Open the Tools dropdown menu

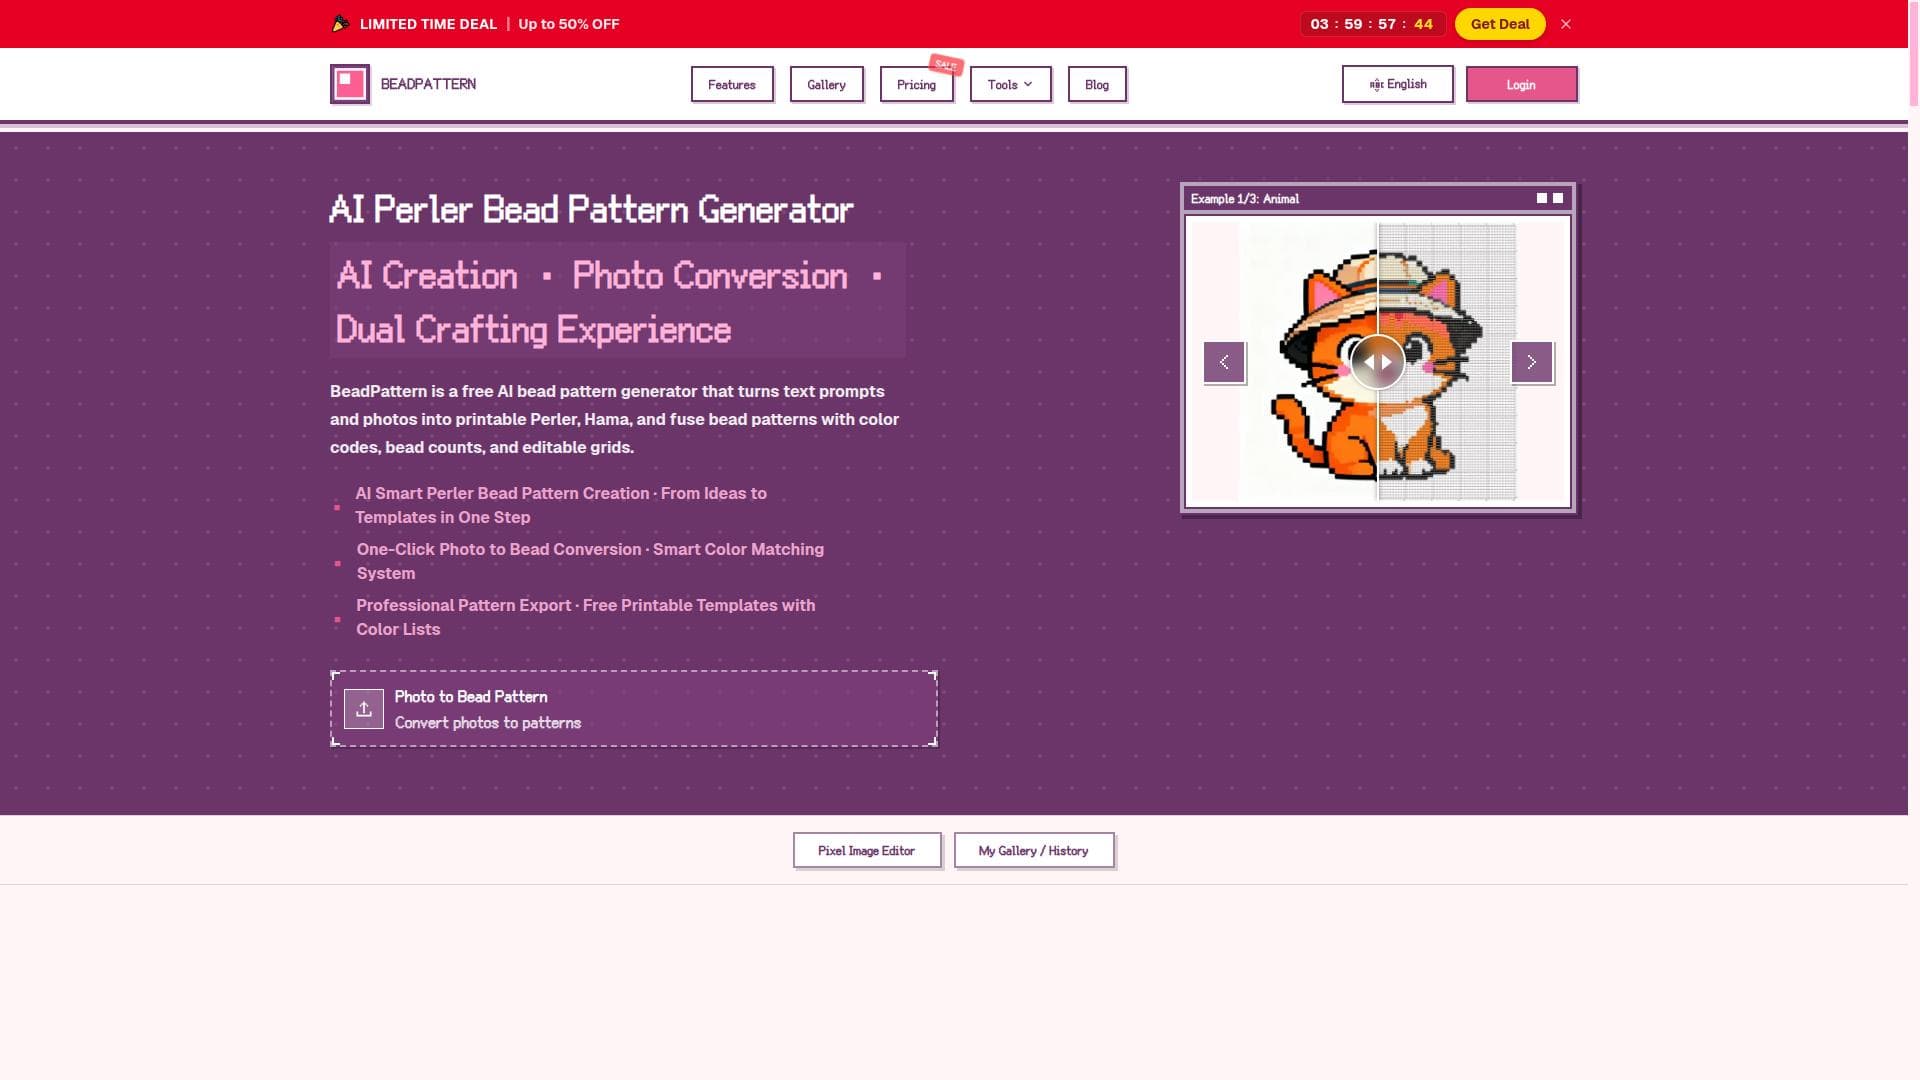coord(1010,84)
